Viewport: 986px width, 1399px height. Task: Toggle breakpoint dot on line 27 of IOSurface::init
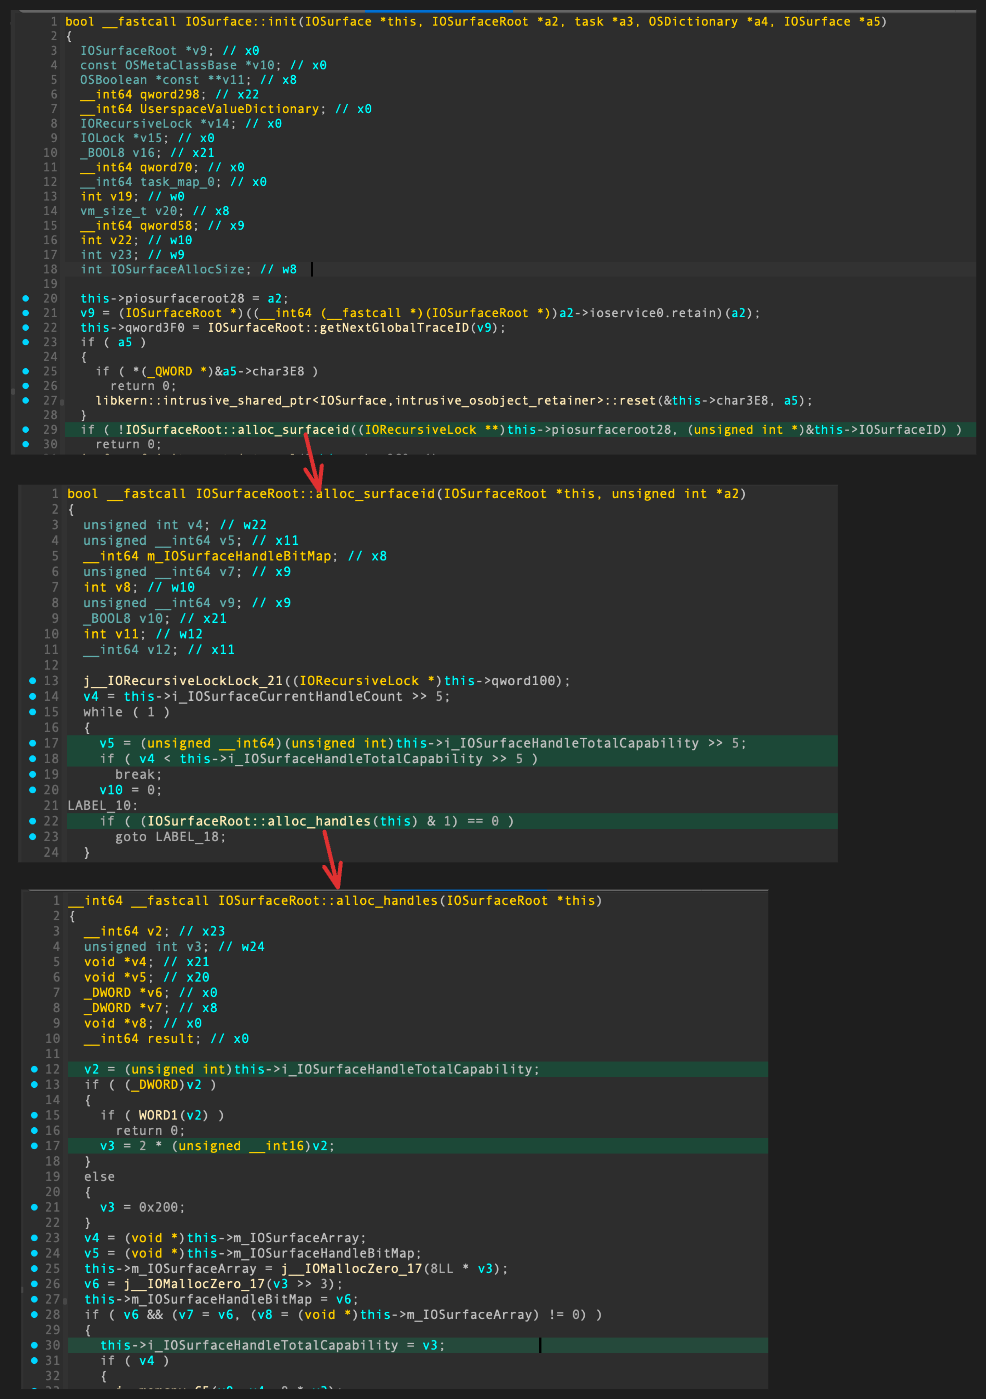(25, 400)
